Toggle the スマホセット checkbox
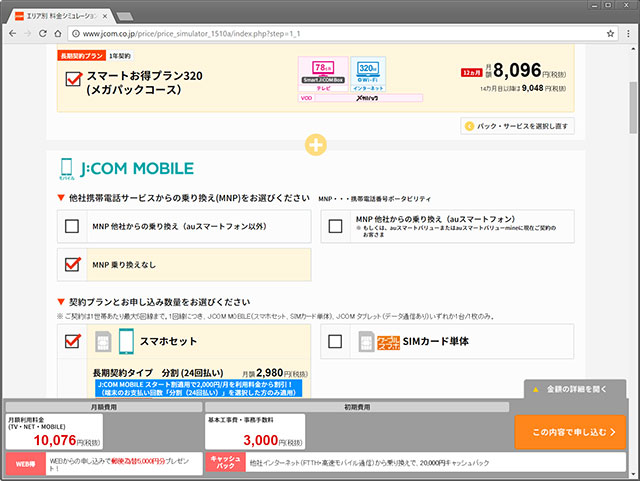This screenshot has width=640, height=481. click(73, 341)
